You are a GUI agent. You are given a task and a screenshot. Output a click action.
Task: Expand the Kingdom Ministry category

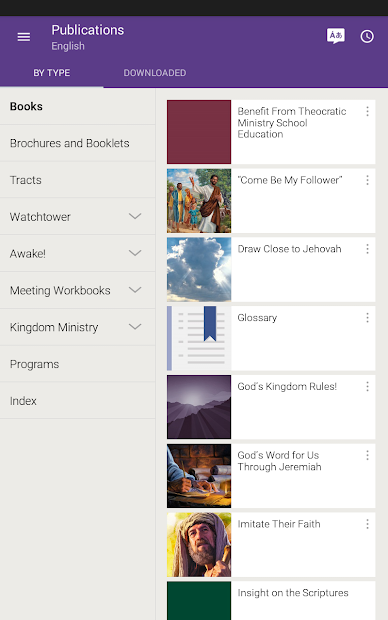point(135,327)
